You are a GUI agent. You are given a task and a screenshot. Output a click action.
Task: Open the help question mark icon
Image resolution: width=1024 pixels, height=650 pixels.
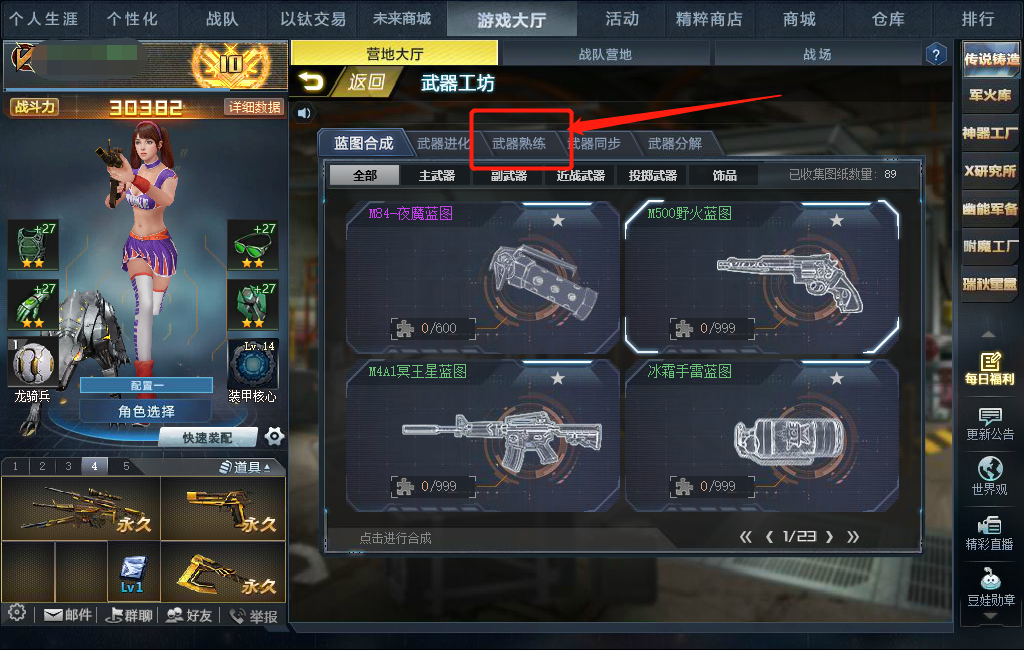936,54
